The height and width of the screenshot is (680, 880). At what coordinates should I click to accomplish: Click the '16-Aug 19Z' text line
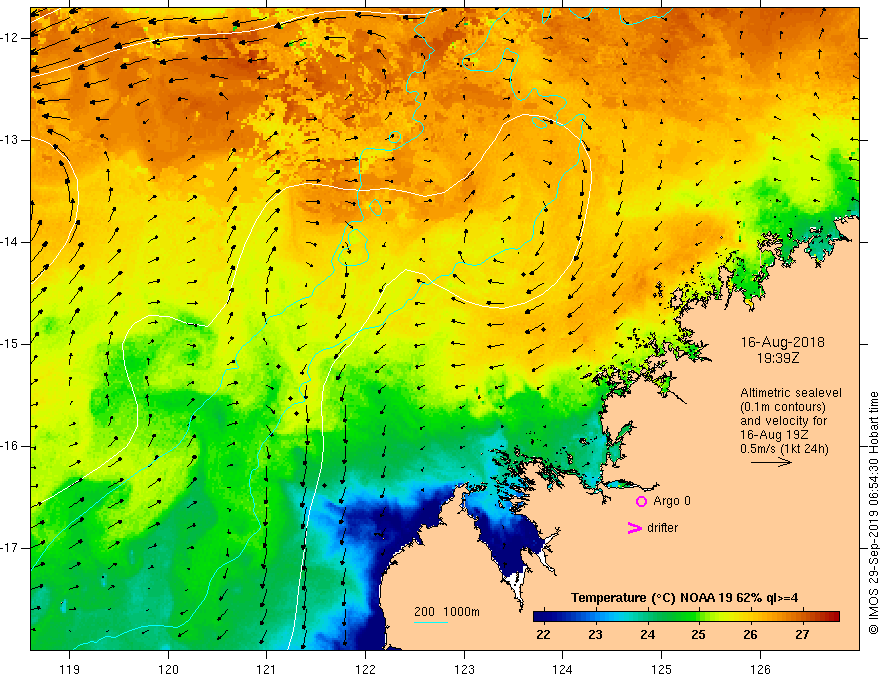[774, 435]
